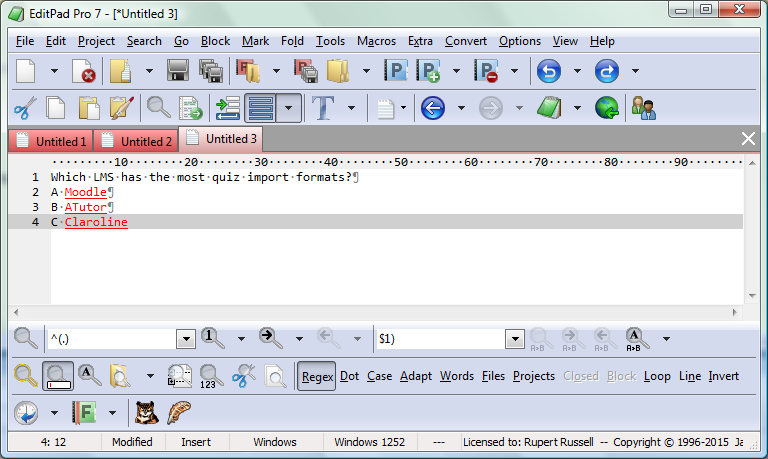Switch to the Untitled 1 tab

point(50,141)
